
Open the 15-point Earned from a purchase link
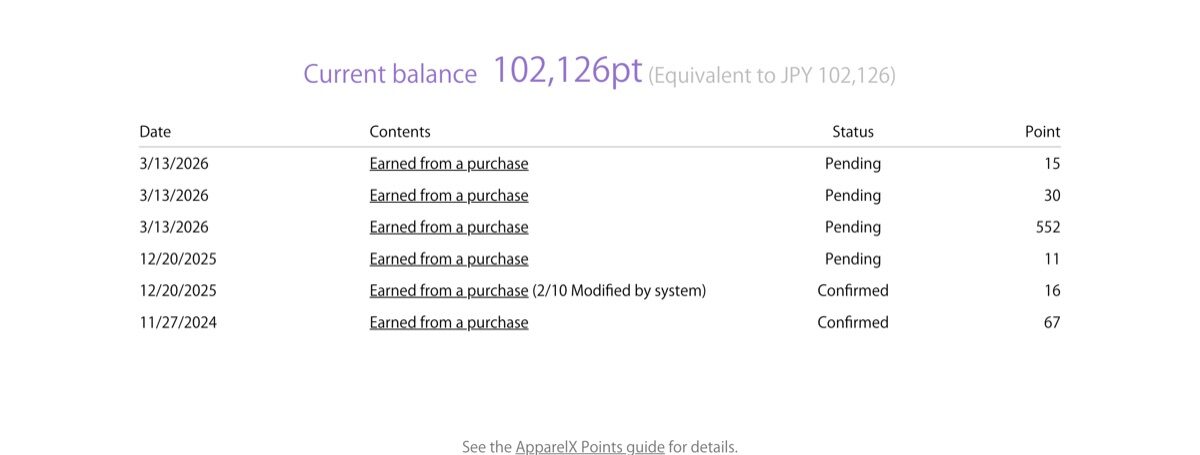click(x=449, y=163)
